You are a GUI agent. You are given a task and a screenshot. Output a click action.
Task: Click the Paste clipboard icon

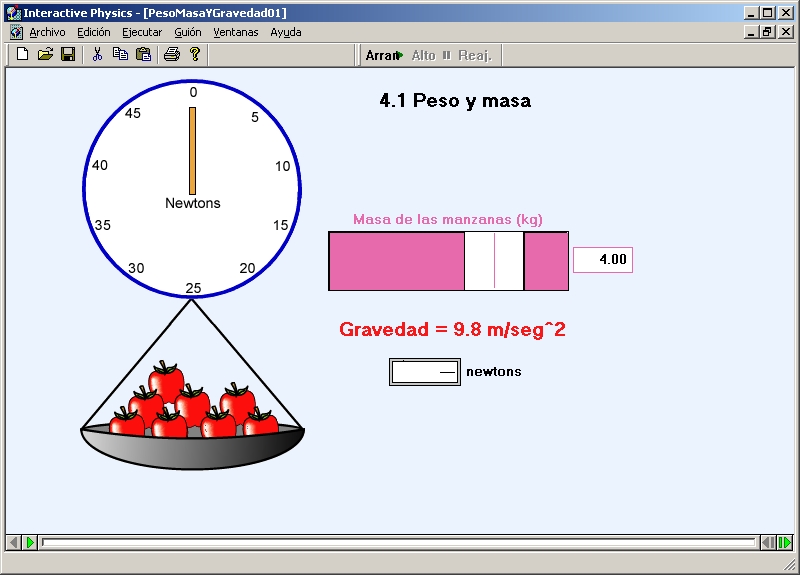(x=143, y=54)
